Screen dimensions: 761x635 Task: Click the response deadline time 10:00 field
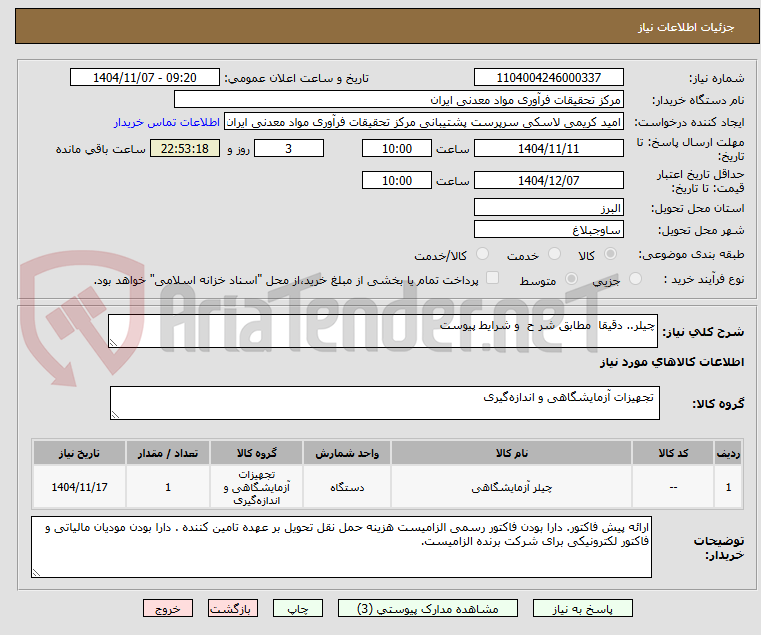397,149
